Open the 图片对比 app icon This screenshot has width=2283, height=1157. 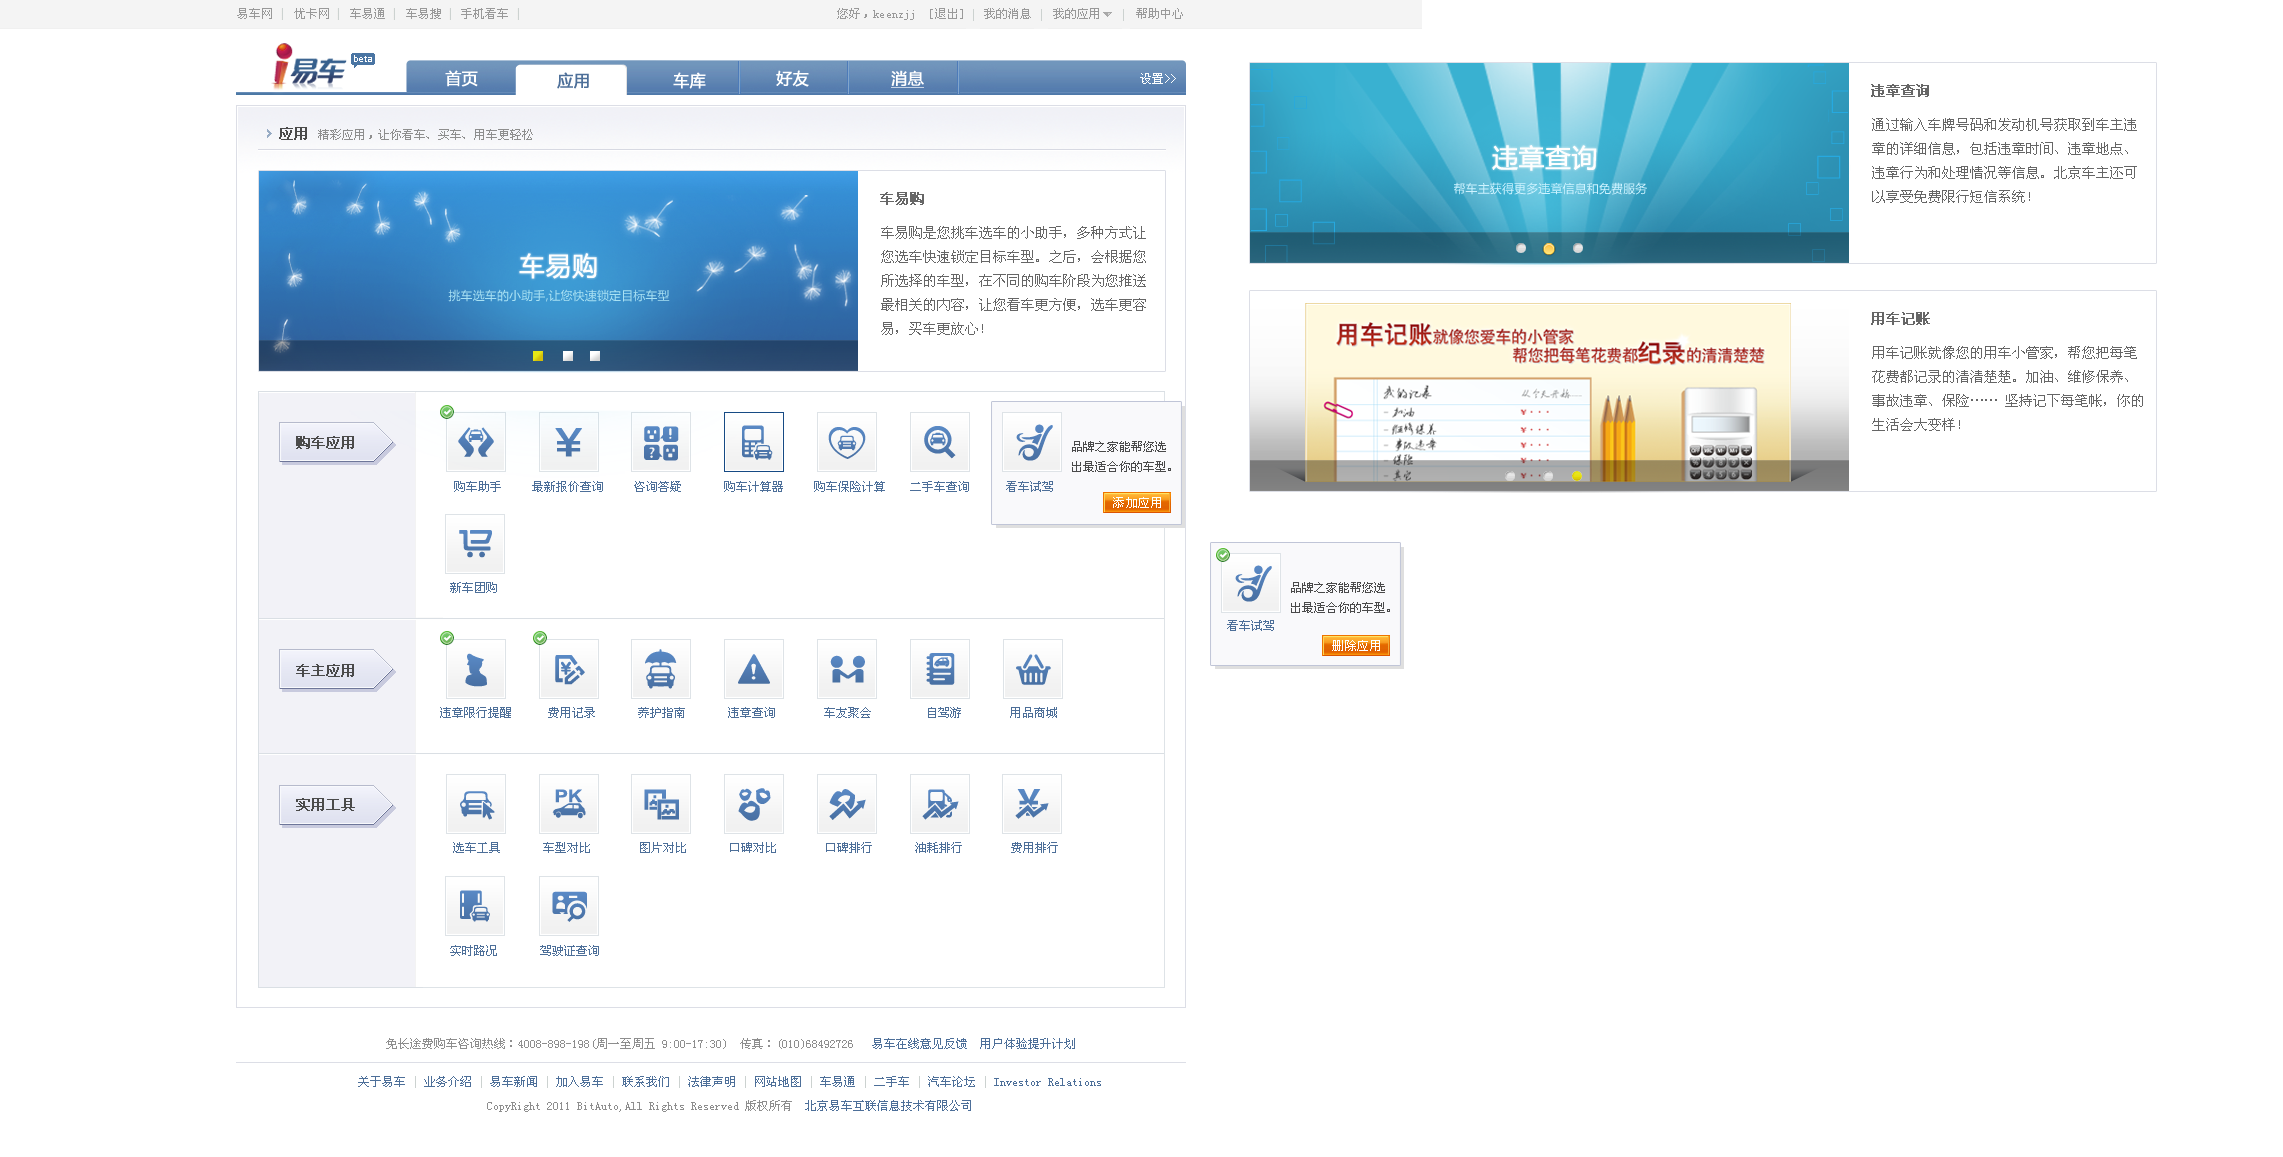[660, 804]
